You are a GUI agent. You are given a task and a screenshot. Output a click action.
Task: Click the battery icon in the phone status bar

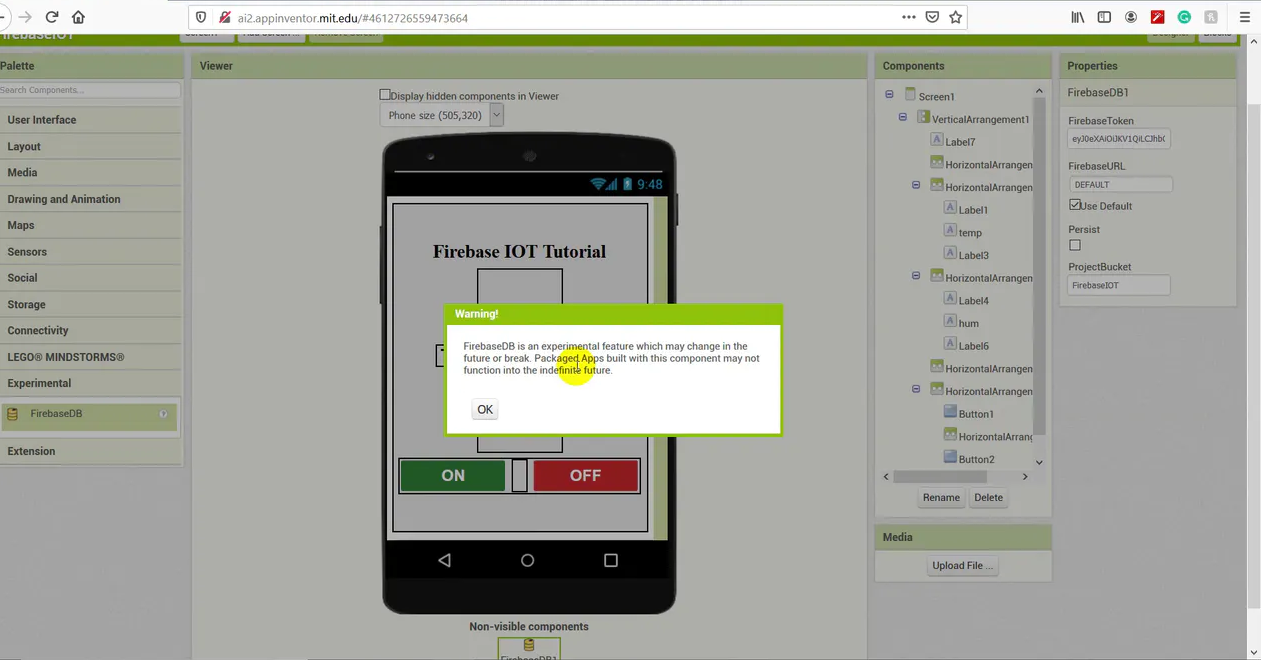628,184
